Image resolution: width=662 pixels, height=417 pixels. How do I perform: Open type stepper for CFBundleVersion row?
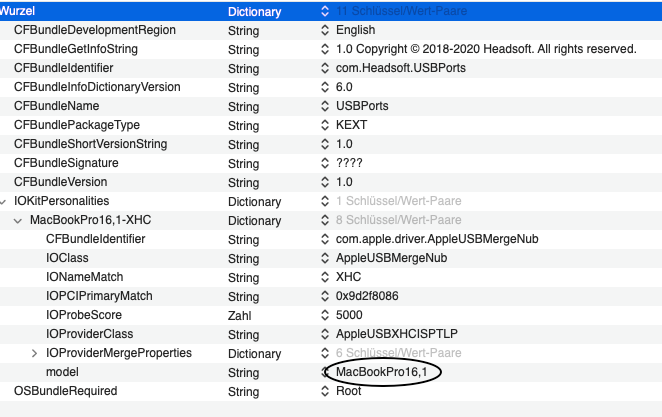point(324,182)
